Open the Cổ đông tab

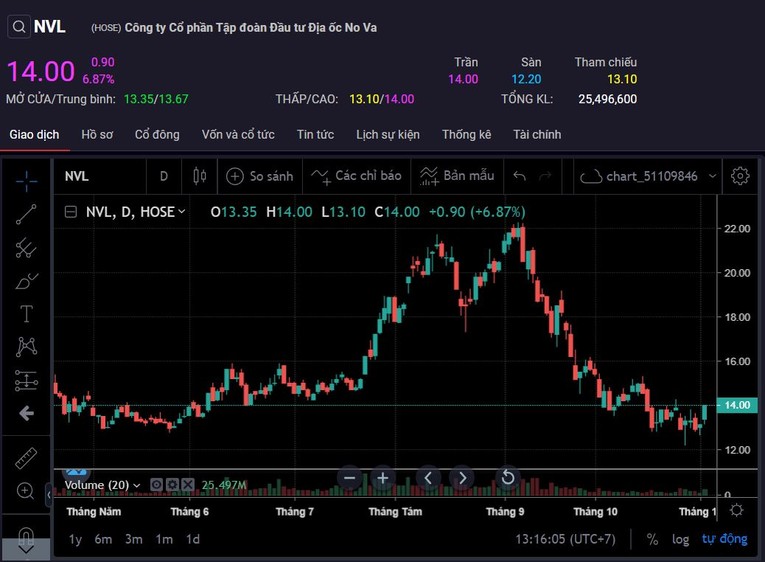point(157,134)
